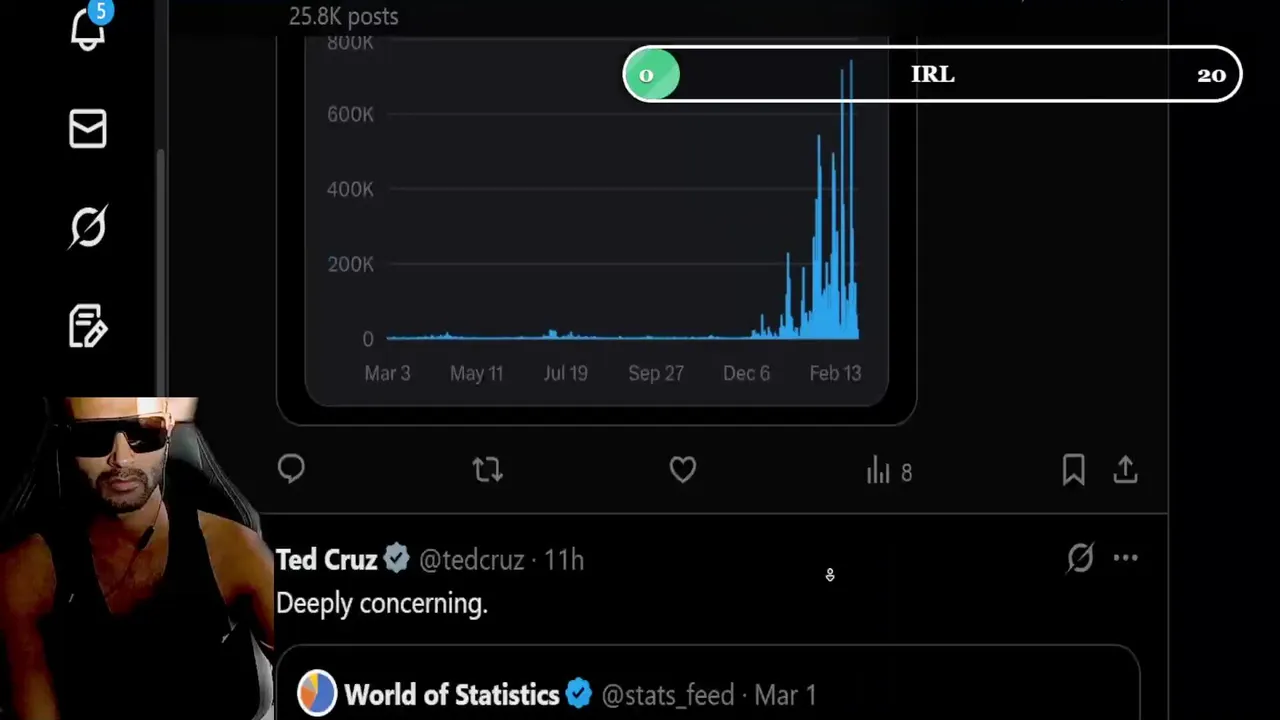The image size is (1280, 720).
Task: Click the 11h post timestamp
Action: (564, 560)
